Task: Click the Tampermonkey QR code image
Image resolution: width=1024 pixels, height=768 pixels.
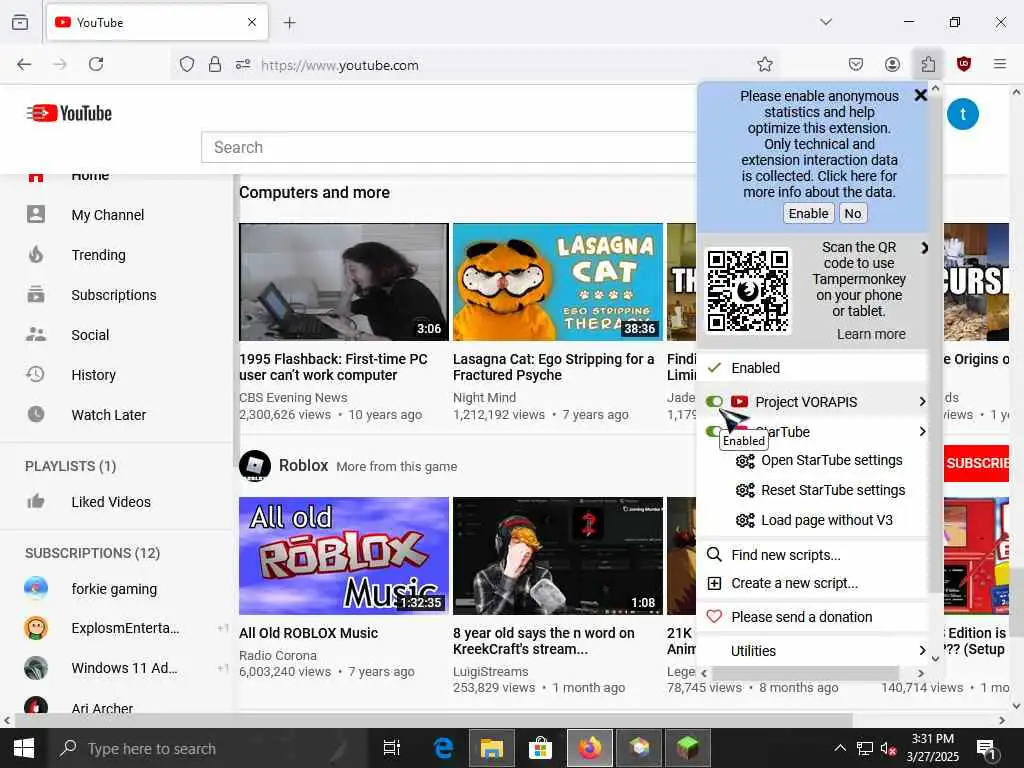Action: [748, 290]
